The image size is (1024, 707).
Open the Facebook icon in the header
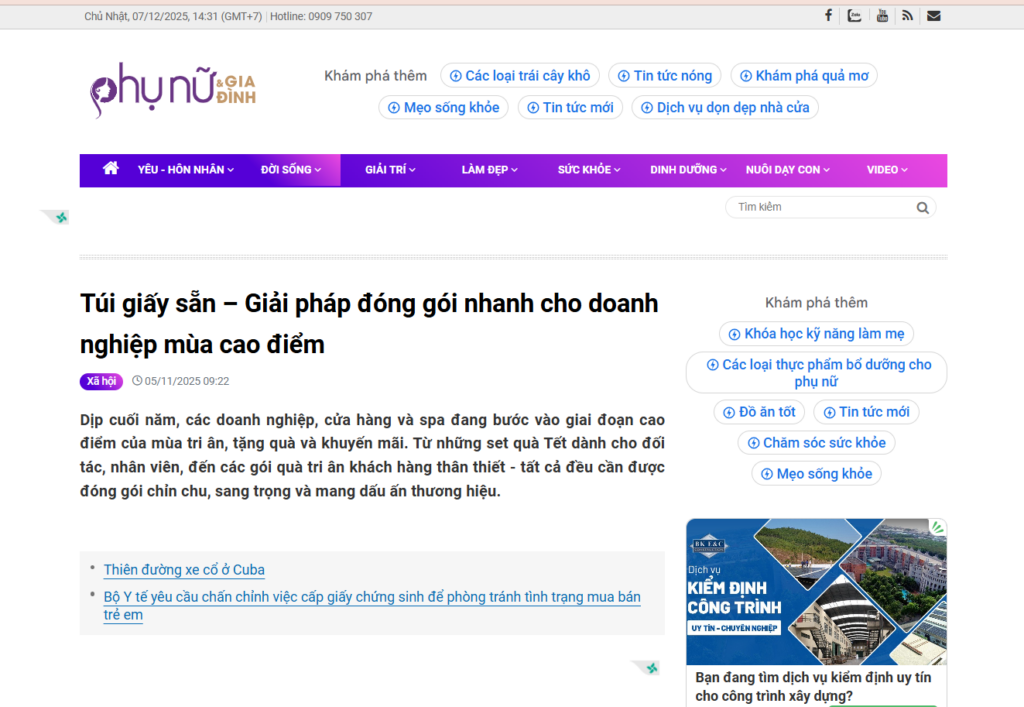point(828,15)
